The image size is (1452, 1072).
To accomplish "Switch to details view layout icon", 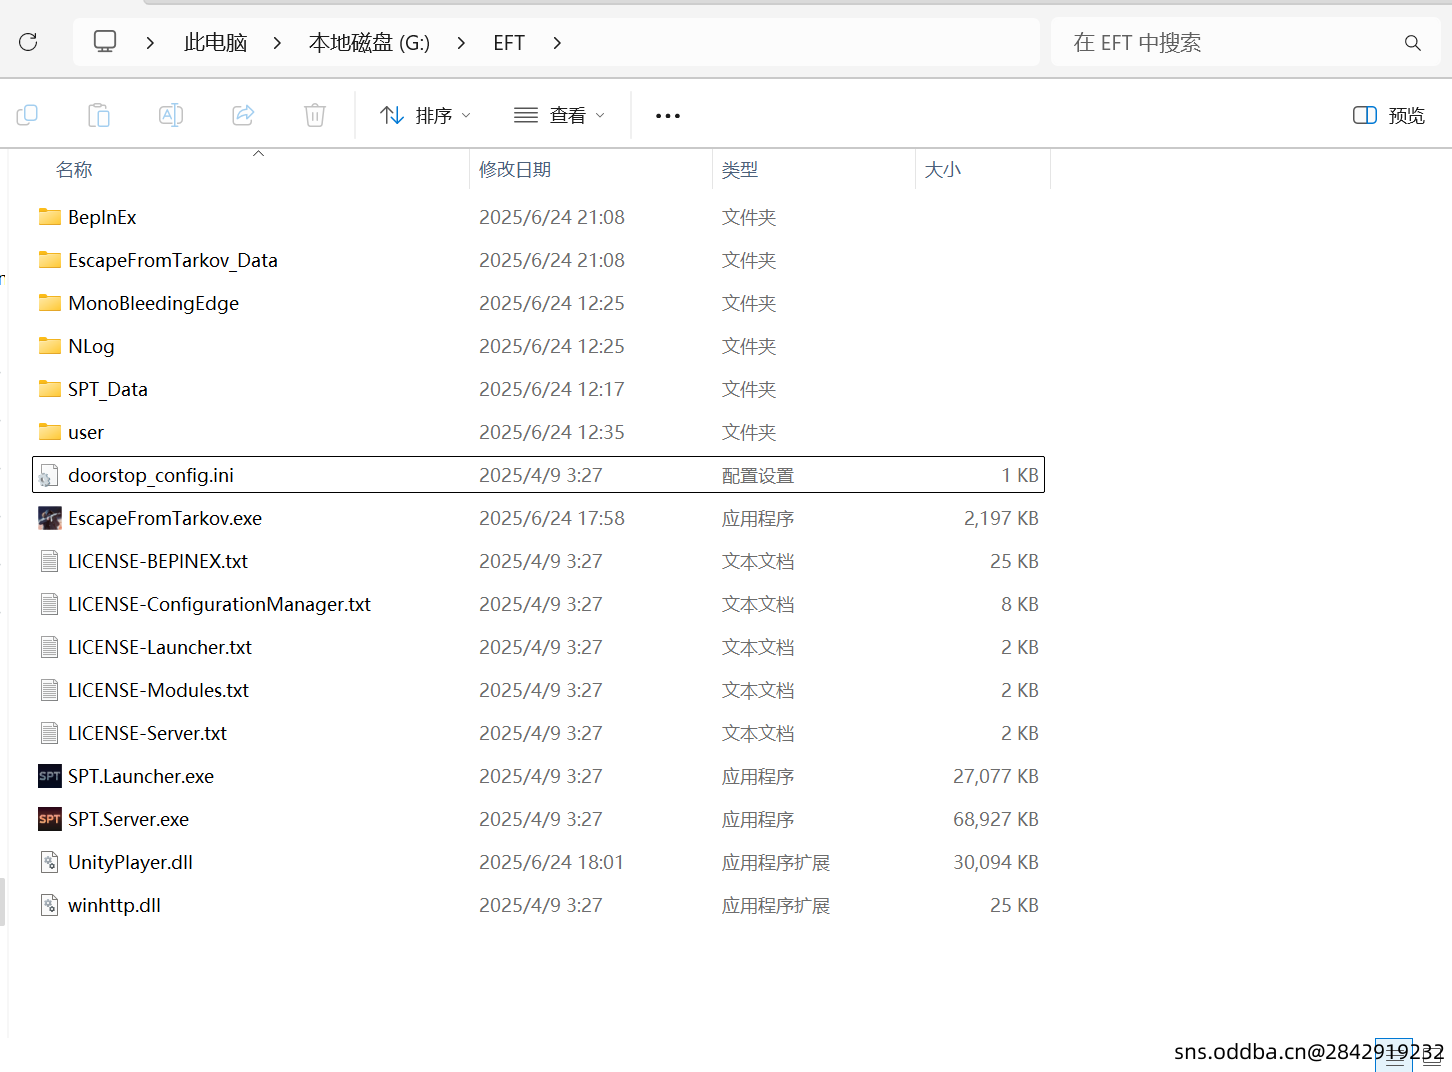I will (1394, 1055).
